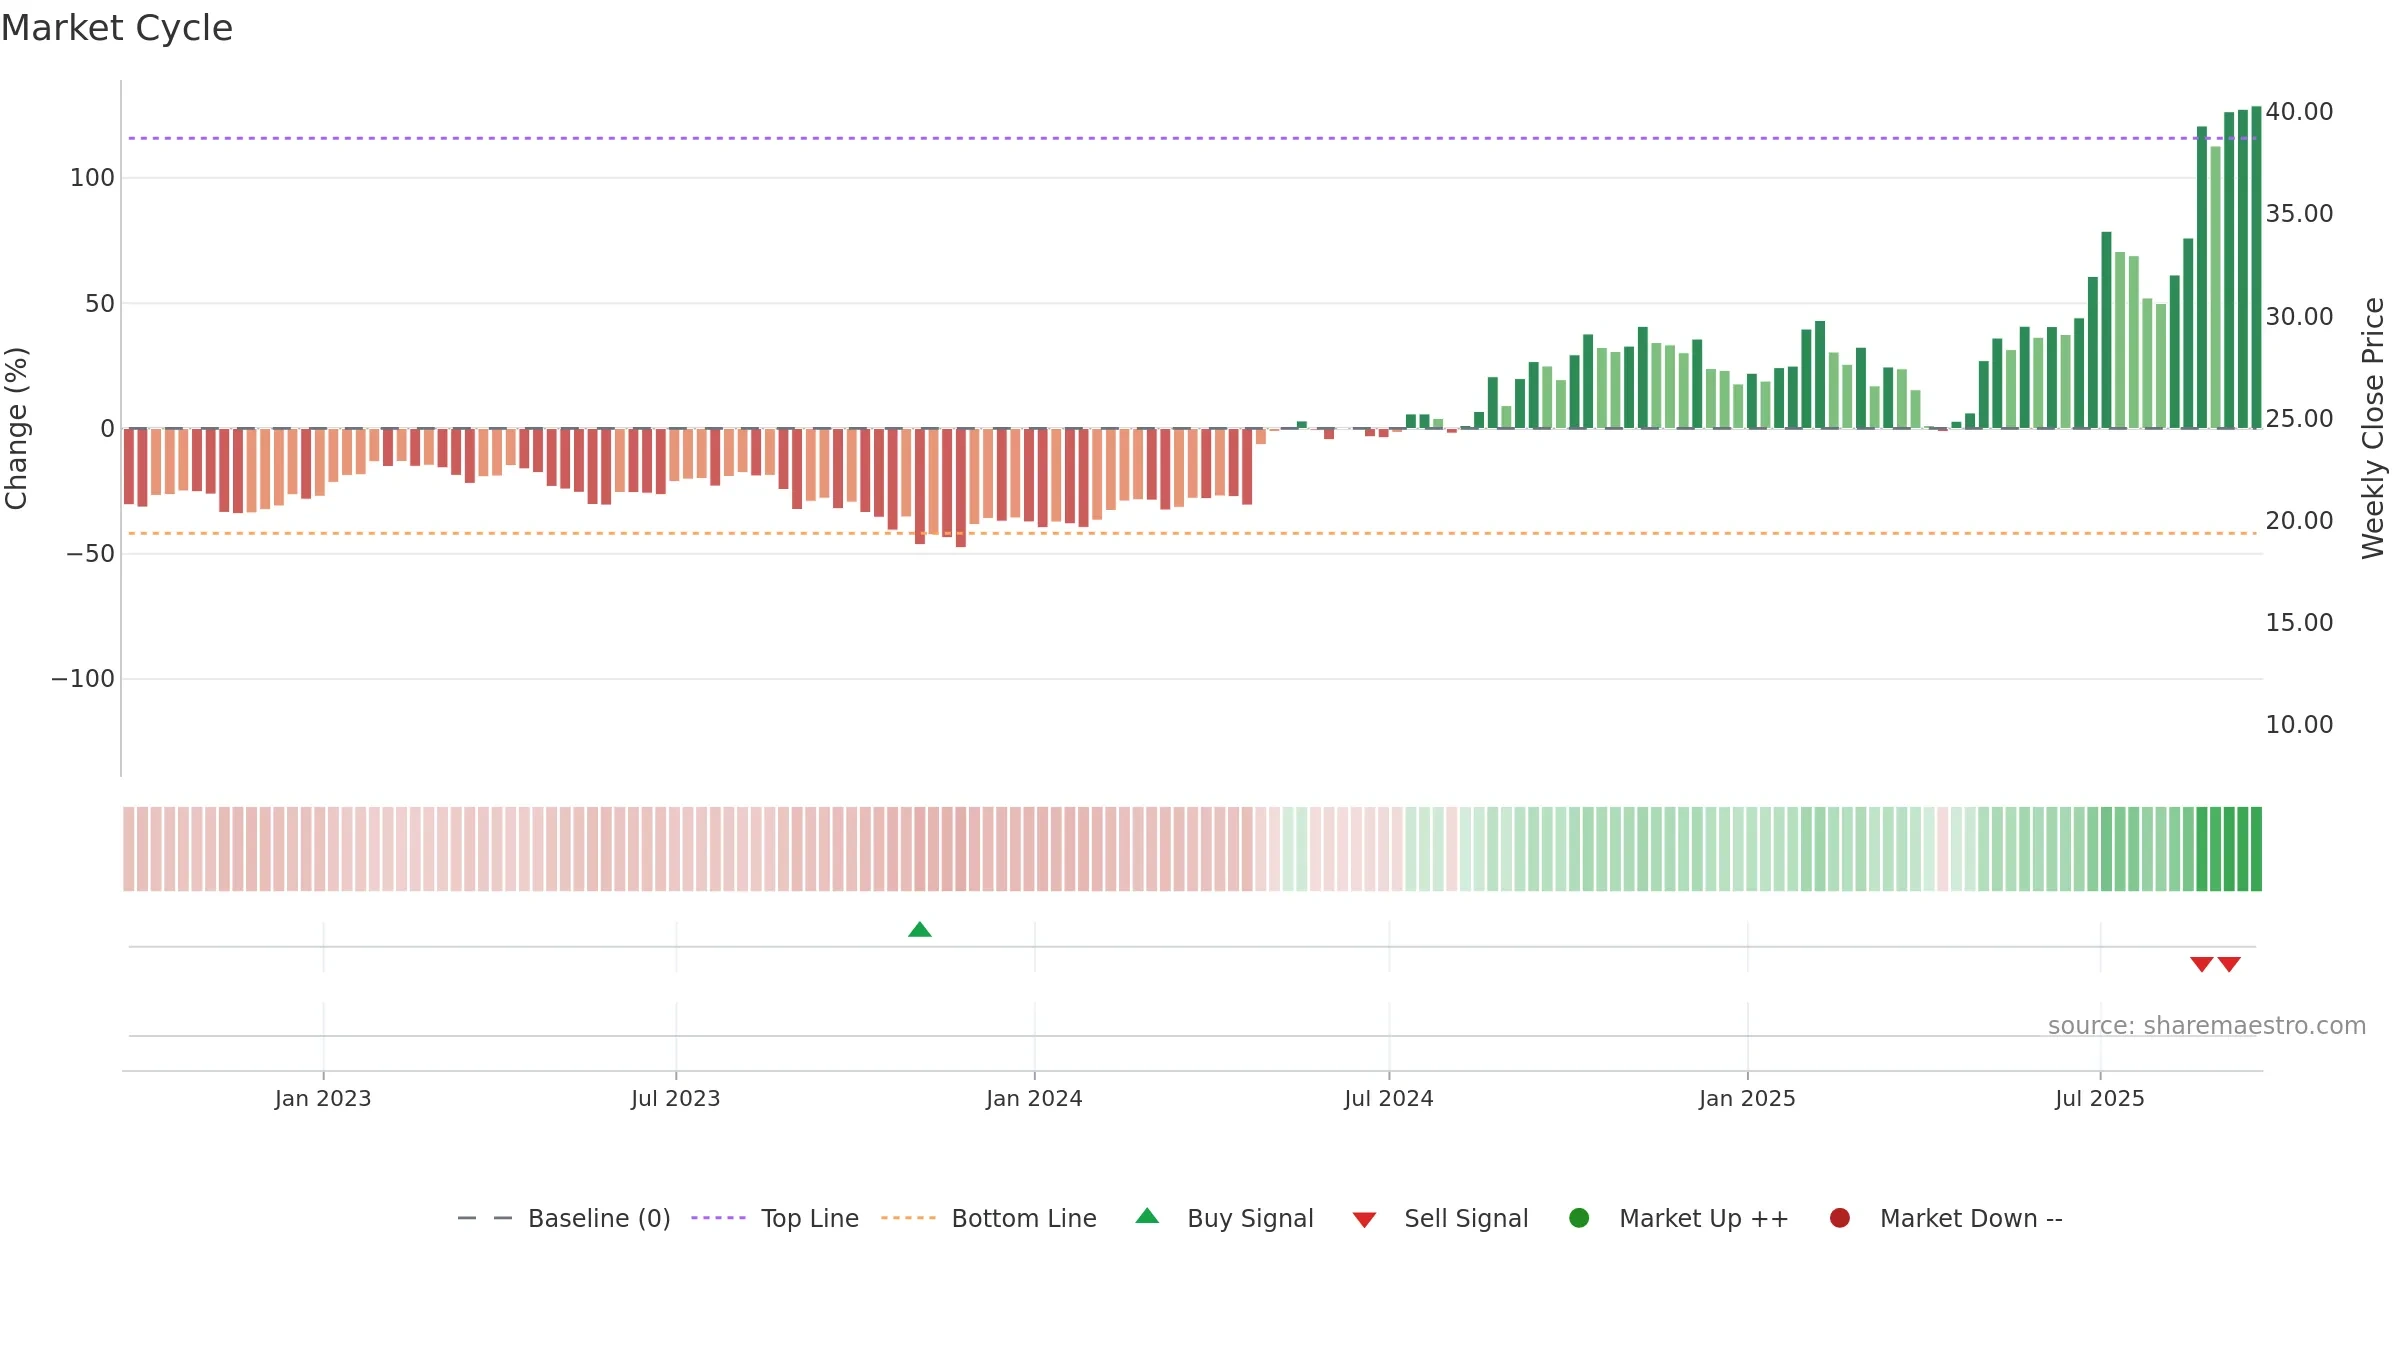Toggle Baseline (0) legend entry

point(564,1218)
